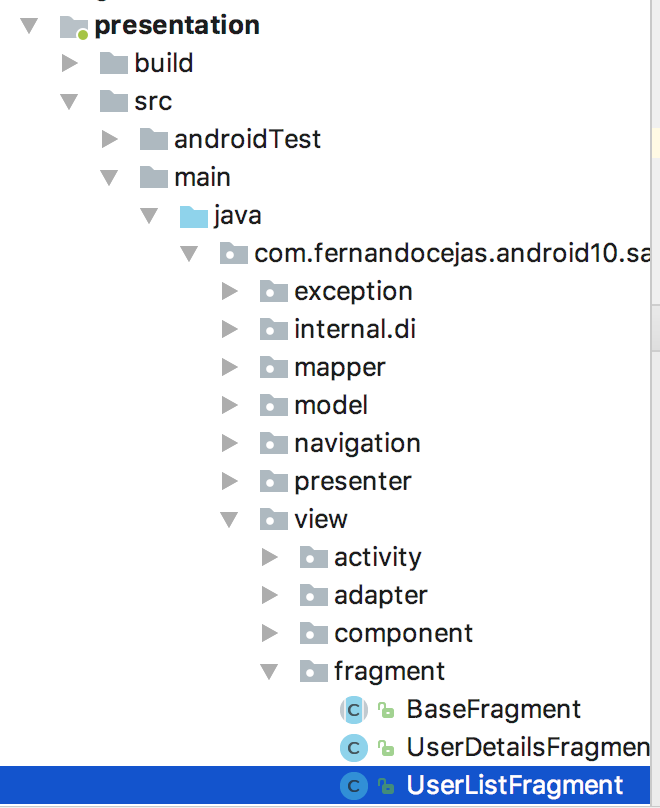Click the exception package folder icon
This screenshot has width=660, height=808.
[273, 291]
